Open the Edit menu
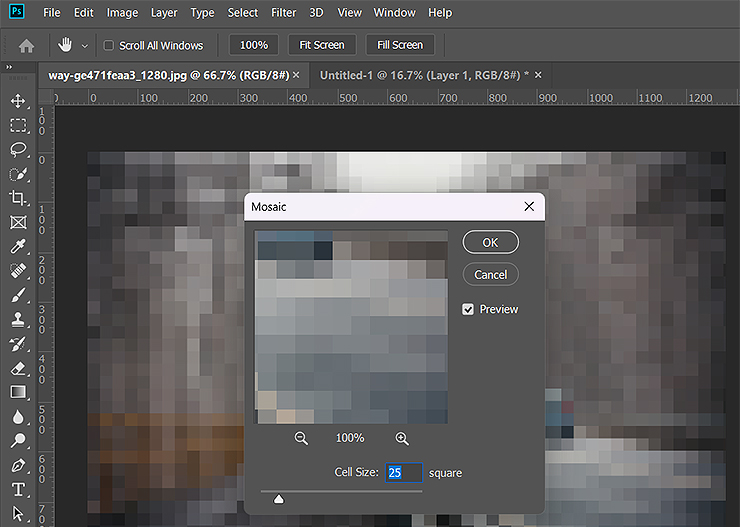 tap(84, 13)
